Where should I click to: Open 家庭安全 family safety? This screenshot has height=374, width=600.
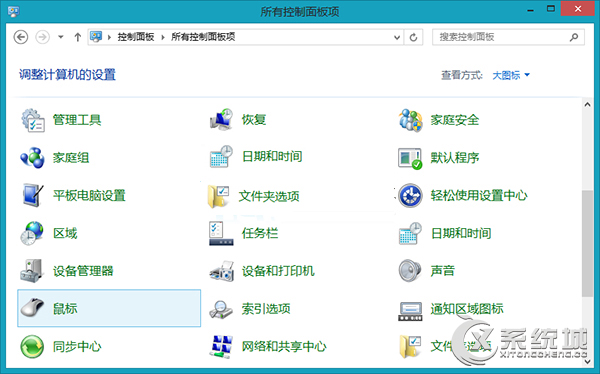439,120
